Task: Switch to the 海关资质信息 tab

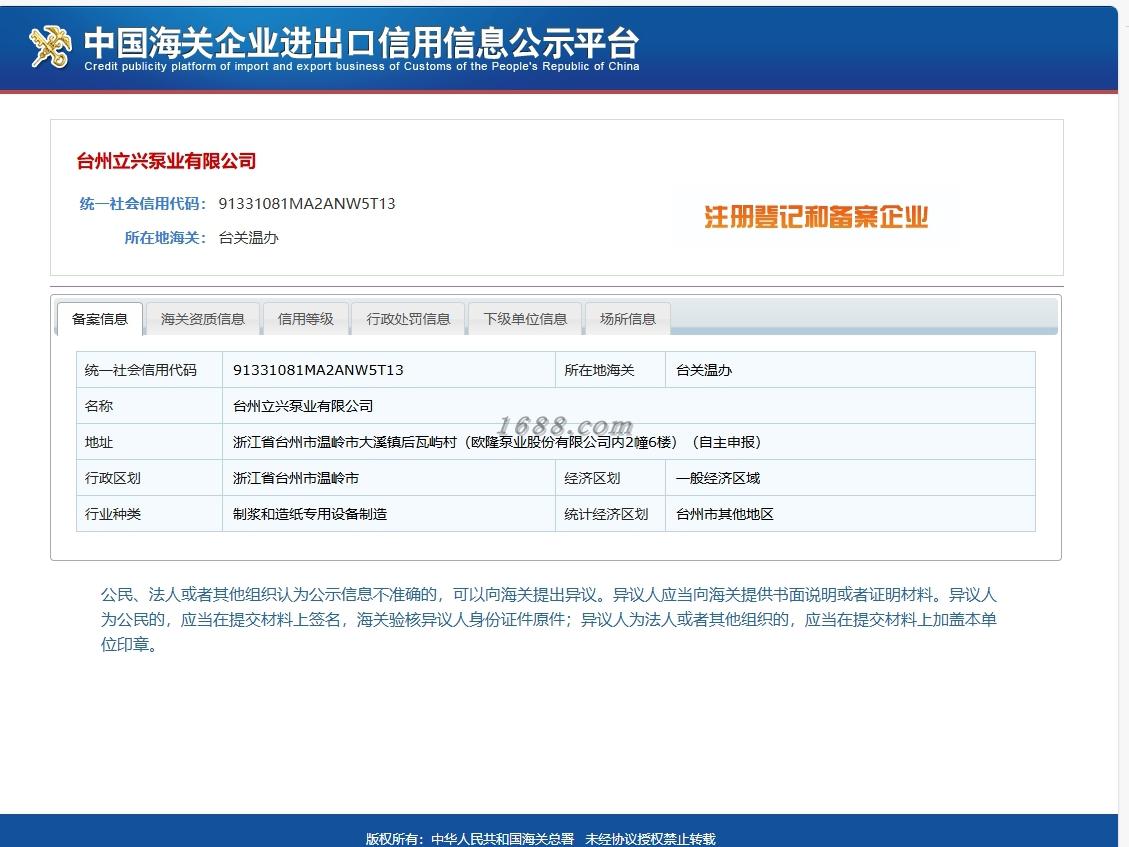Action: (x=203, y=319)
